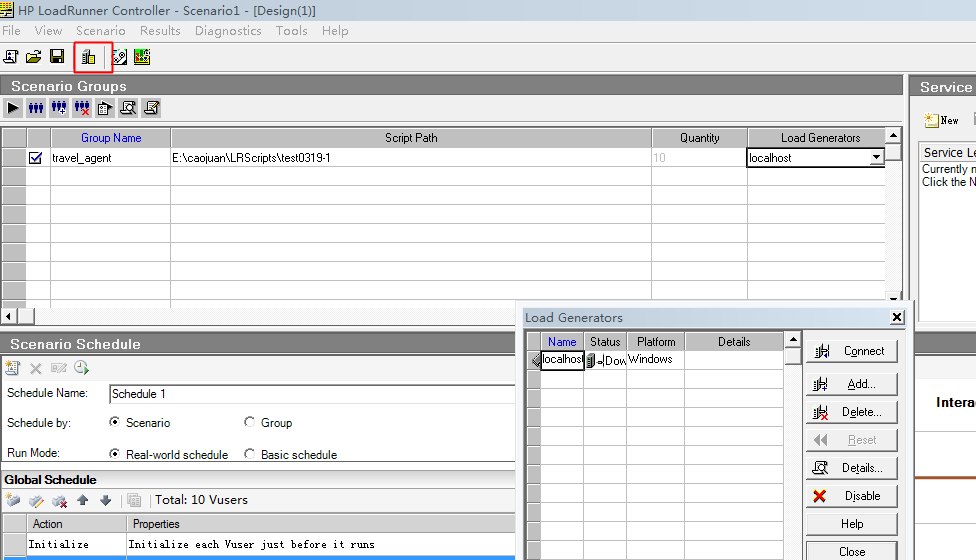This screenshot has height=560, width=976.
Task: Click the Group Name column header
Action: [x=111, y=138]
